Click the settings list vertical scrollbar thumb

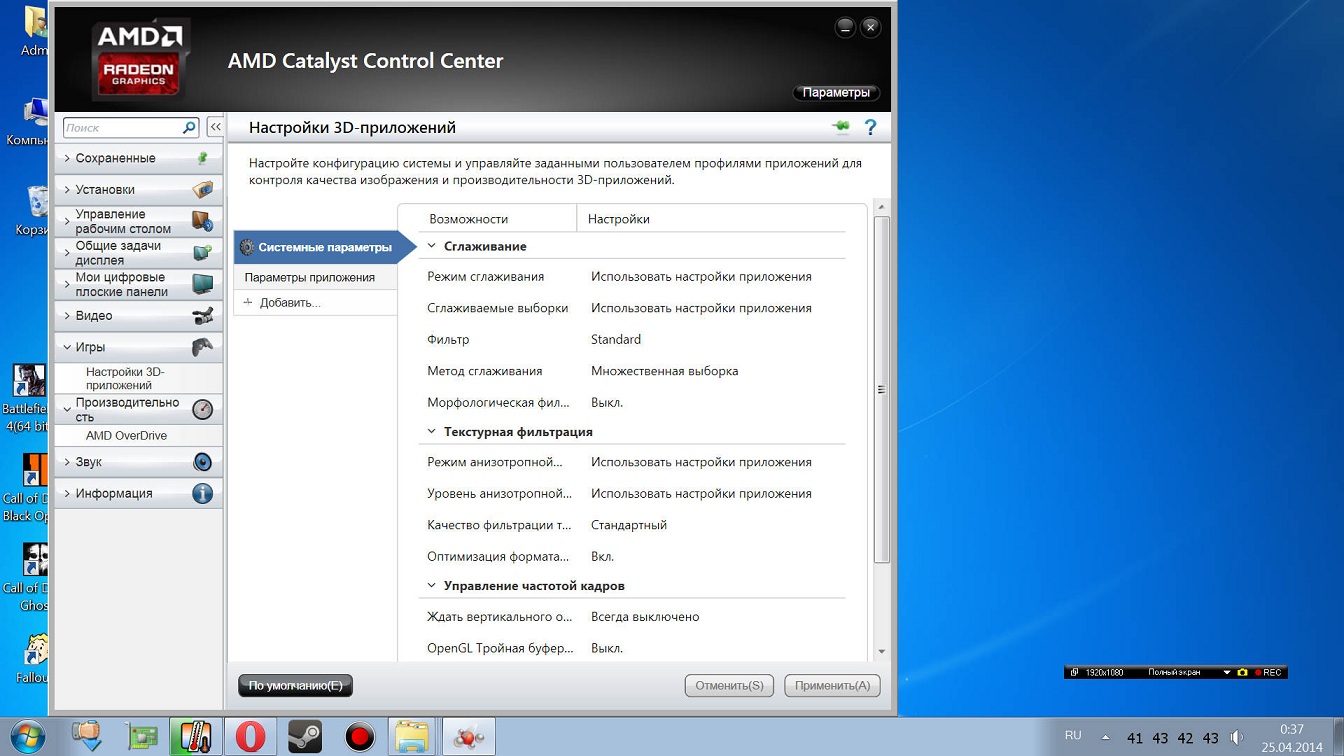pos(881,390)
